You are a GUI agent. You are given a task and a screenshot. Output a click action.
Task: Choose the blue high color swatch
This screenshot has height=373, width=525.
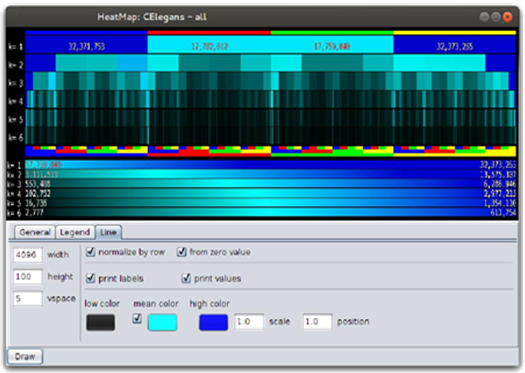214,322
